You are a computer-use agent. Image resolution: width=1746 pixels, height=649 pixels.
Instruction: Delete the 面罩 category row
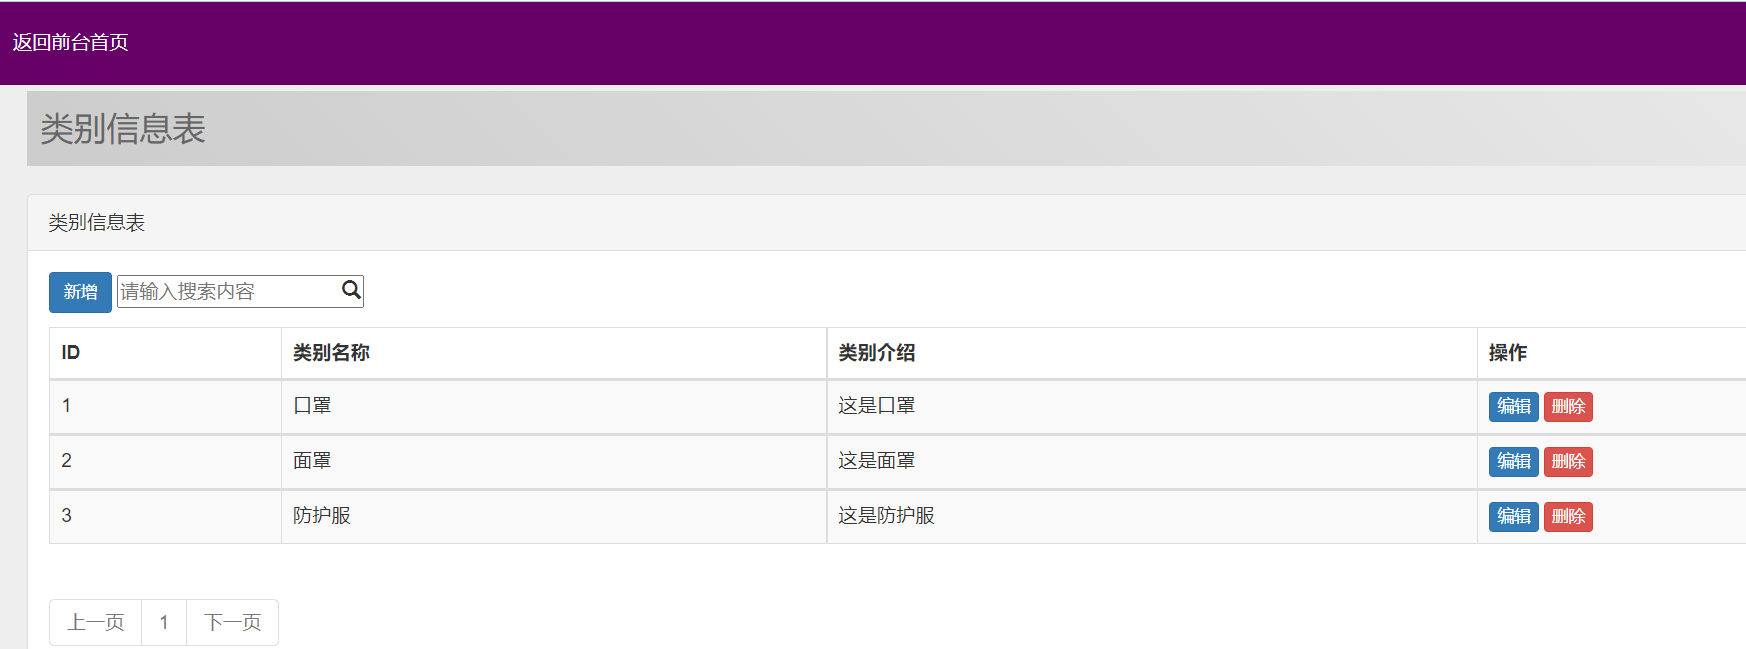1567,461
